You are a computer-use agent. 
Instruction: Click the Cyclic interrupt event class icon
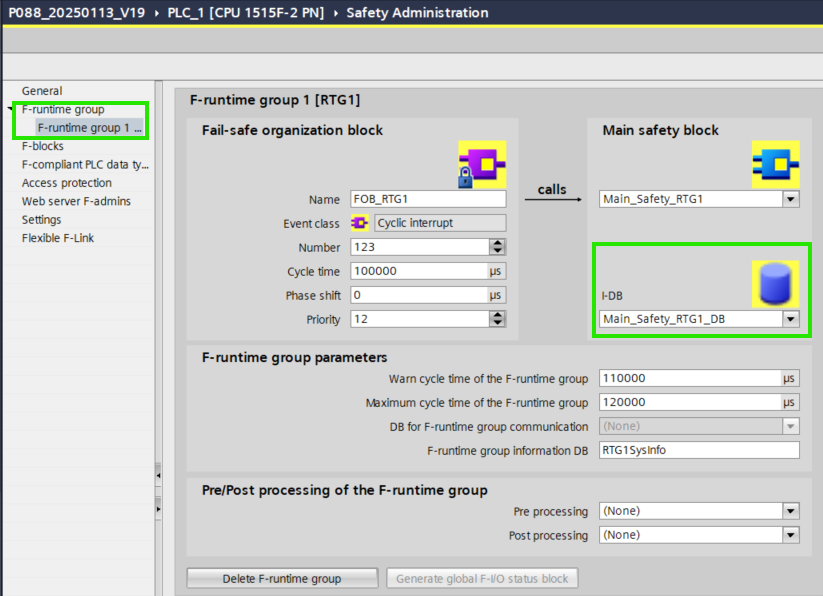[360, 223]
